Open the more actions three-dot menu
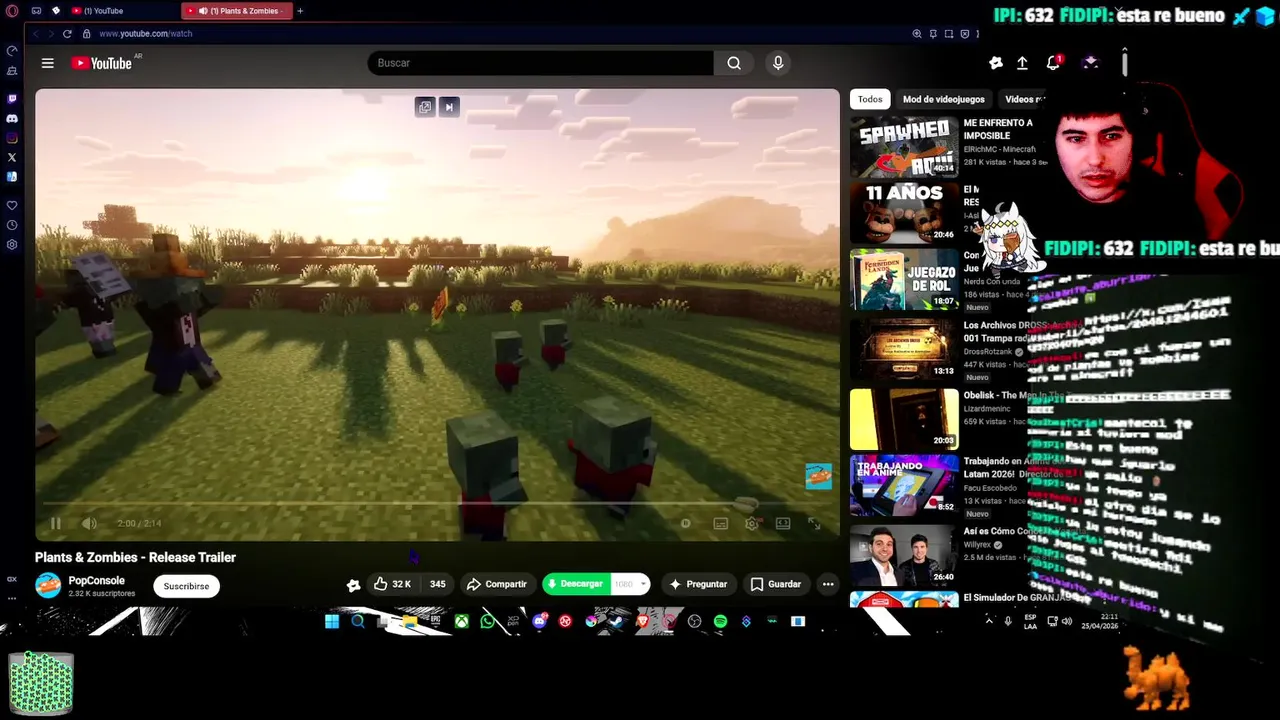Image resolution: width=1280 pixels, height=720 pixels. tap(828, 584)
